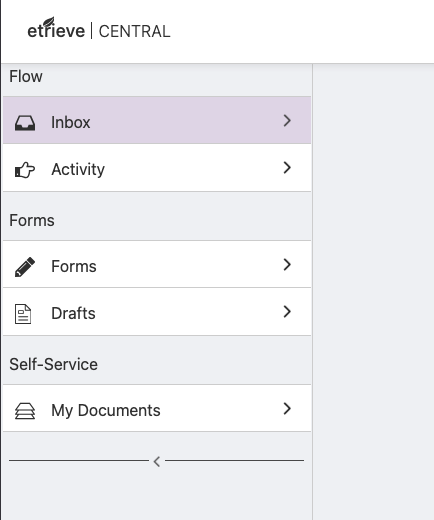Open the Drafts menu item
Screen dimensions: 434x520
click(157, 312)
